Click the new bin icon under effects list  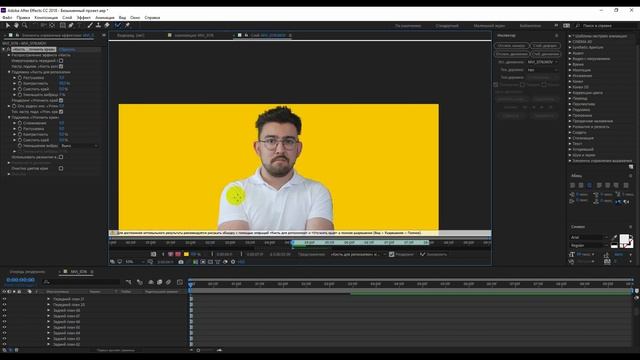click(631, 167)
